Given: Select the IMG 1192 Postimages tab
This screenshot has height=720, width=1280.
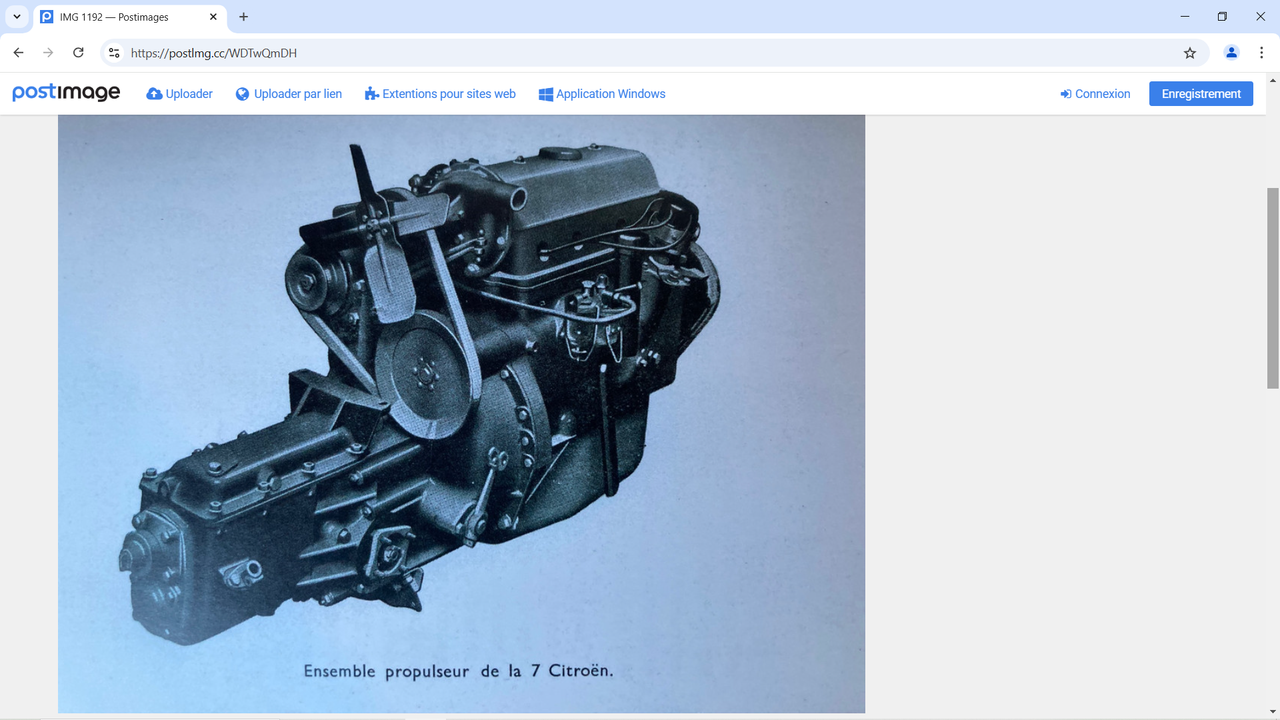Looking at the screenshot, I should [130, 17].
